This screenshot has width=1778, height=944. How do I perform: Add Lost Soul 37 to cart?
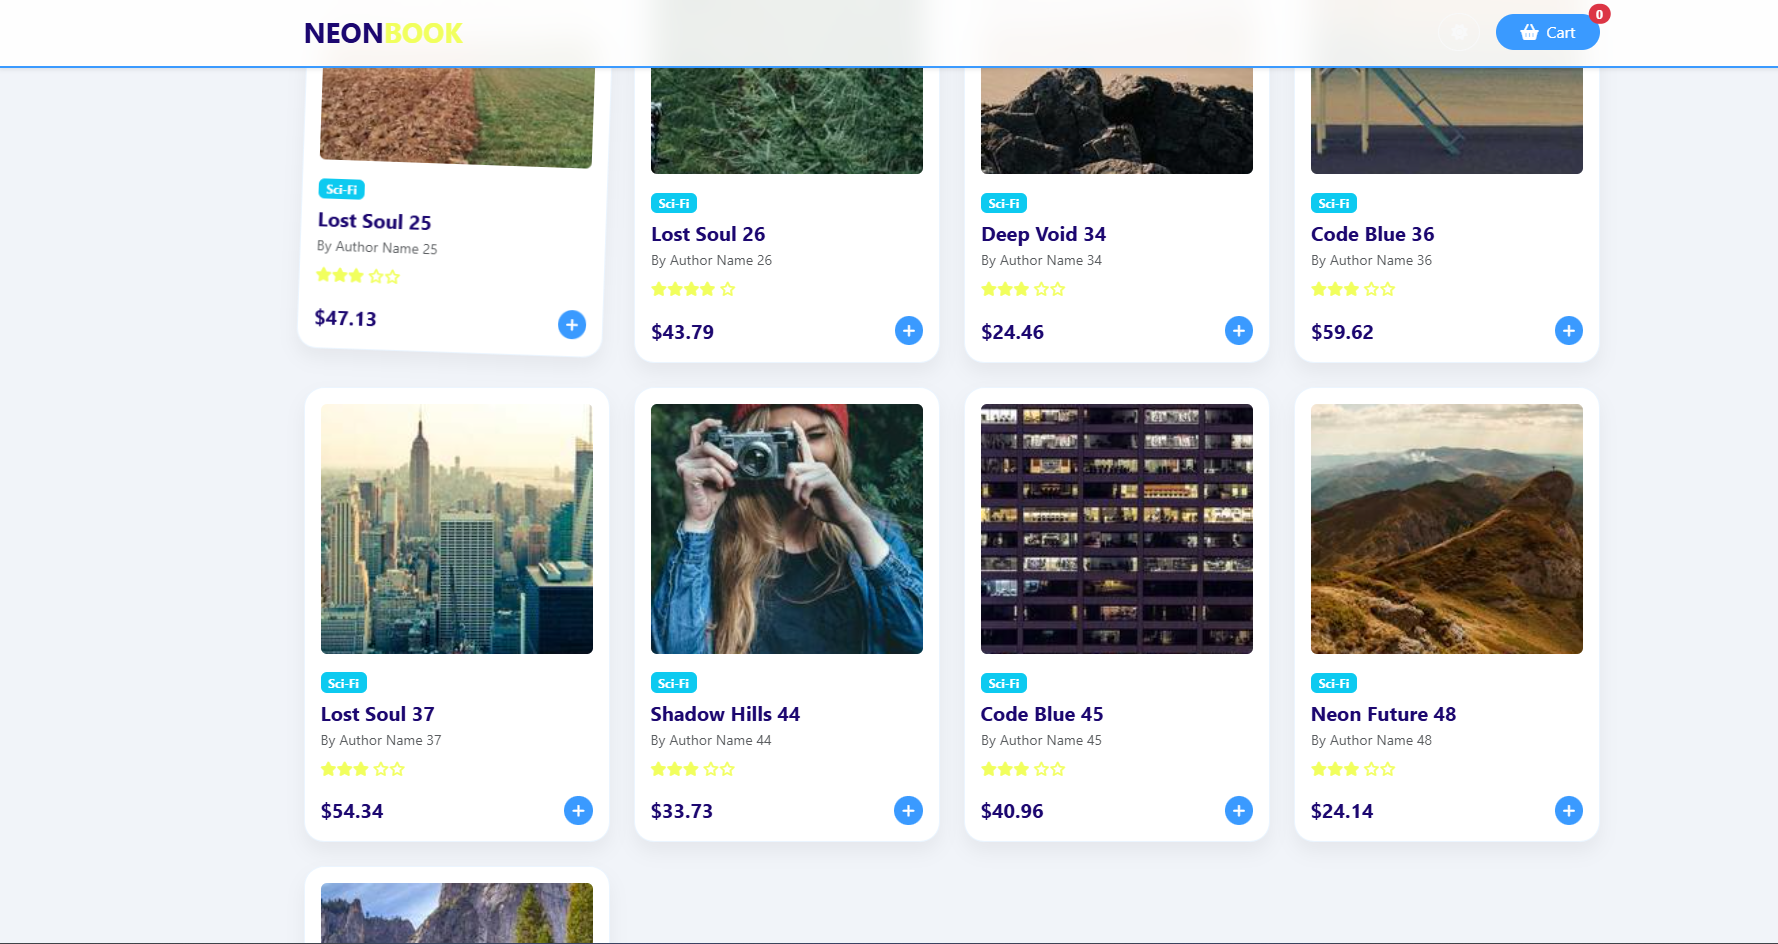pos(578,810)
